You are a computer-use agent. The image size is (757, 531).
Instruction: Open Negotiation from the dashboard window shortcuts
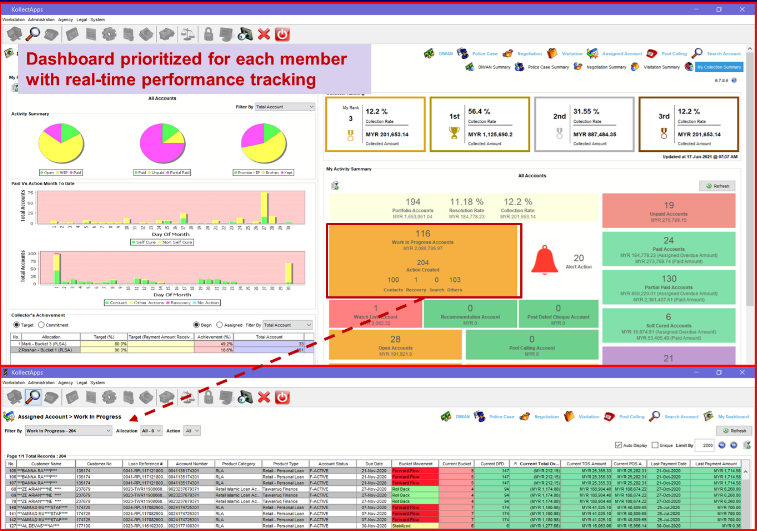[522, 54]
